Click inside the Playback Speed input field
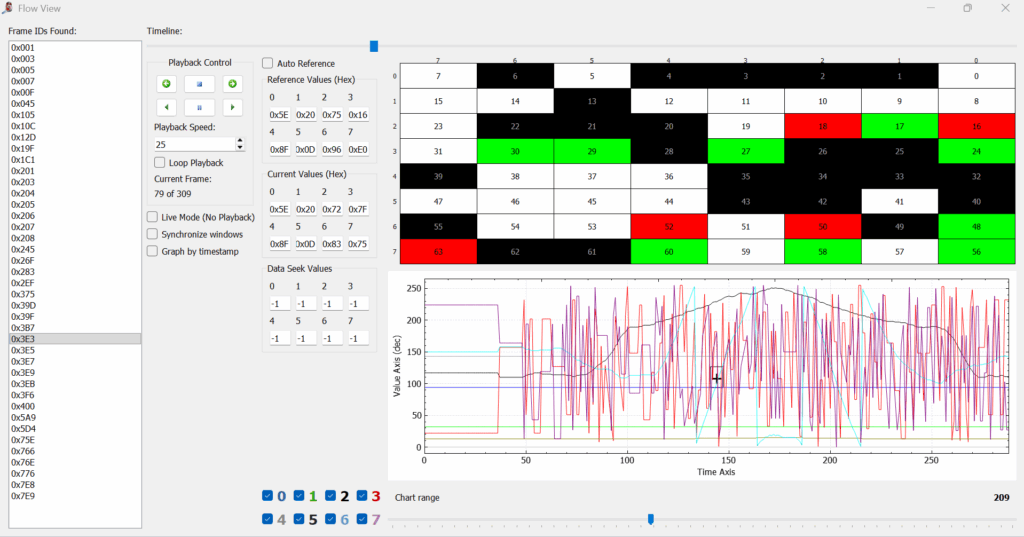This screenshot has width=1024, height=537. [x=192, y=145]
